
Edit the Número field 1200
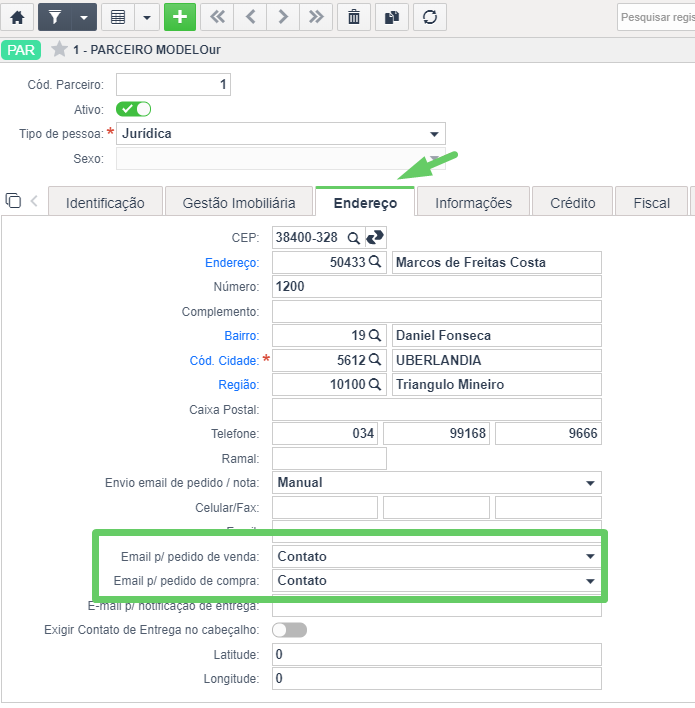pyautogui.click(x=437, y=286)
